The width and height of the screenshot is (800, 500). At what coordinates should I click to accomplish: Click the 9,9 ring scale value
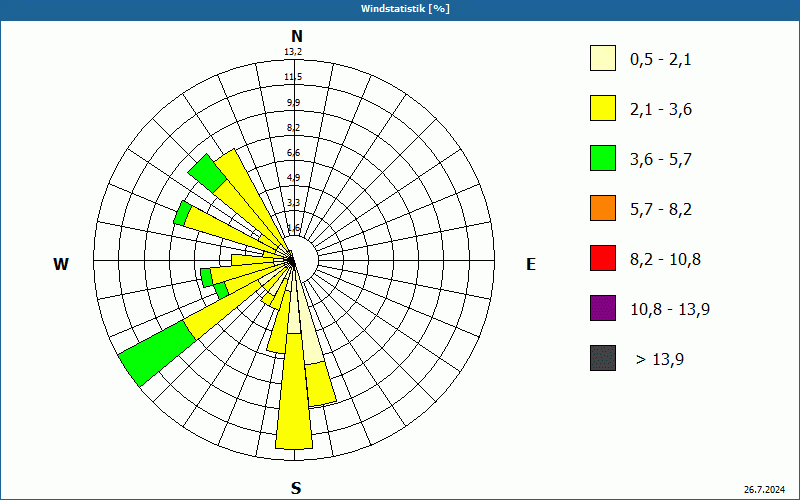(x=293, y=103)
